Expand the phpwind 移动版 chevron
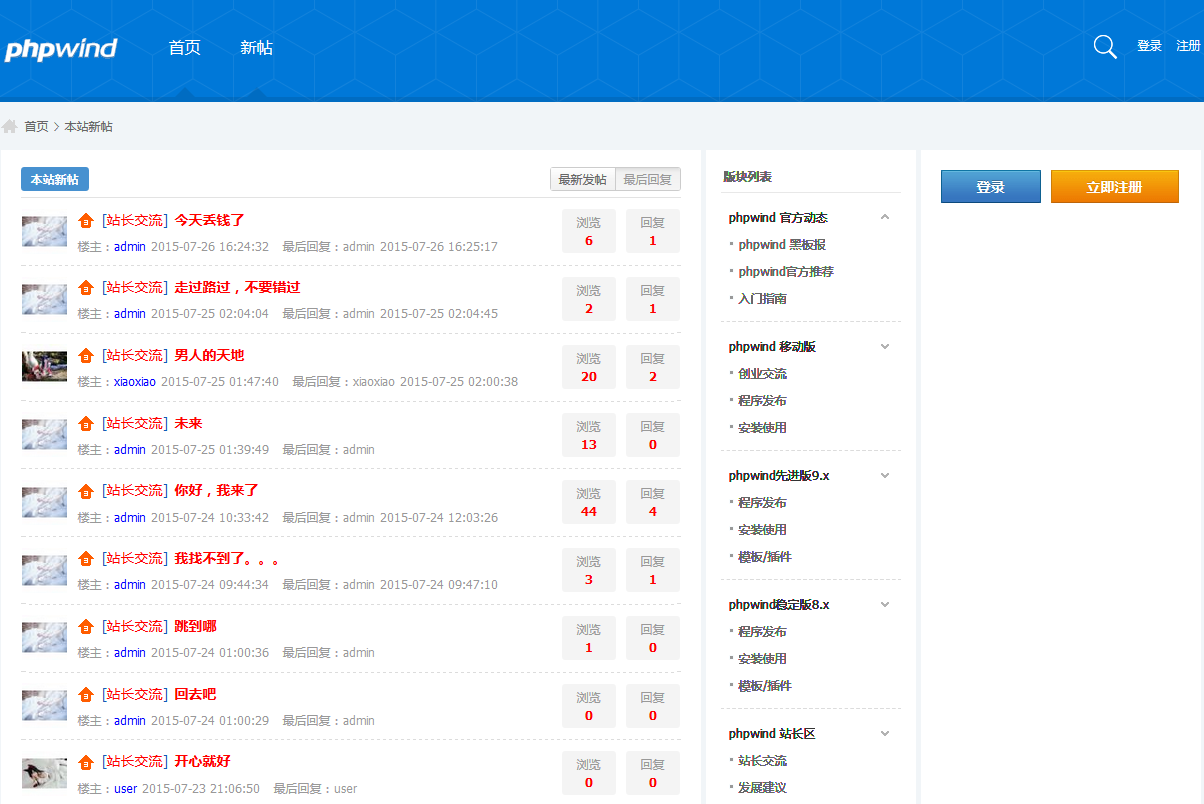This screenshot has width=1204, height=804. (x=884, y=346)
